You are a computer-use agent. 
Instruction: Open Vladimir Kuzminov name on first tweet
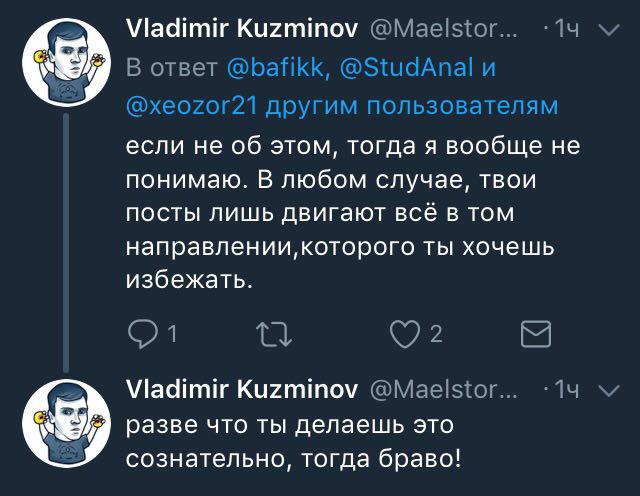coord(242,29)
